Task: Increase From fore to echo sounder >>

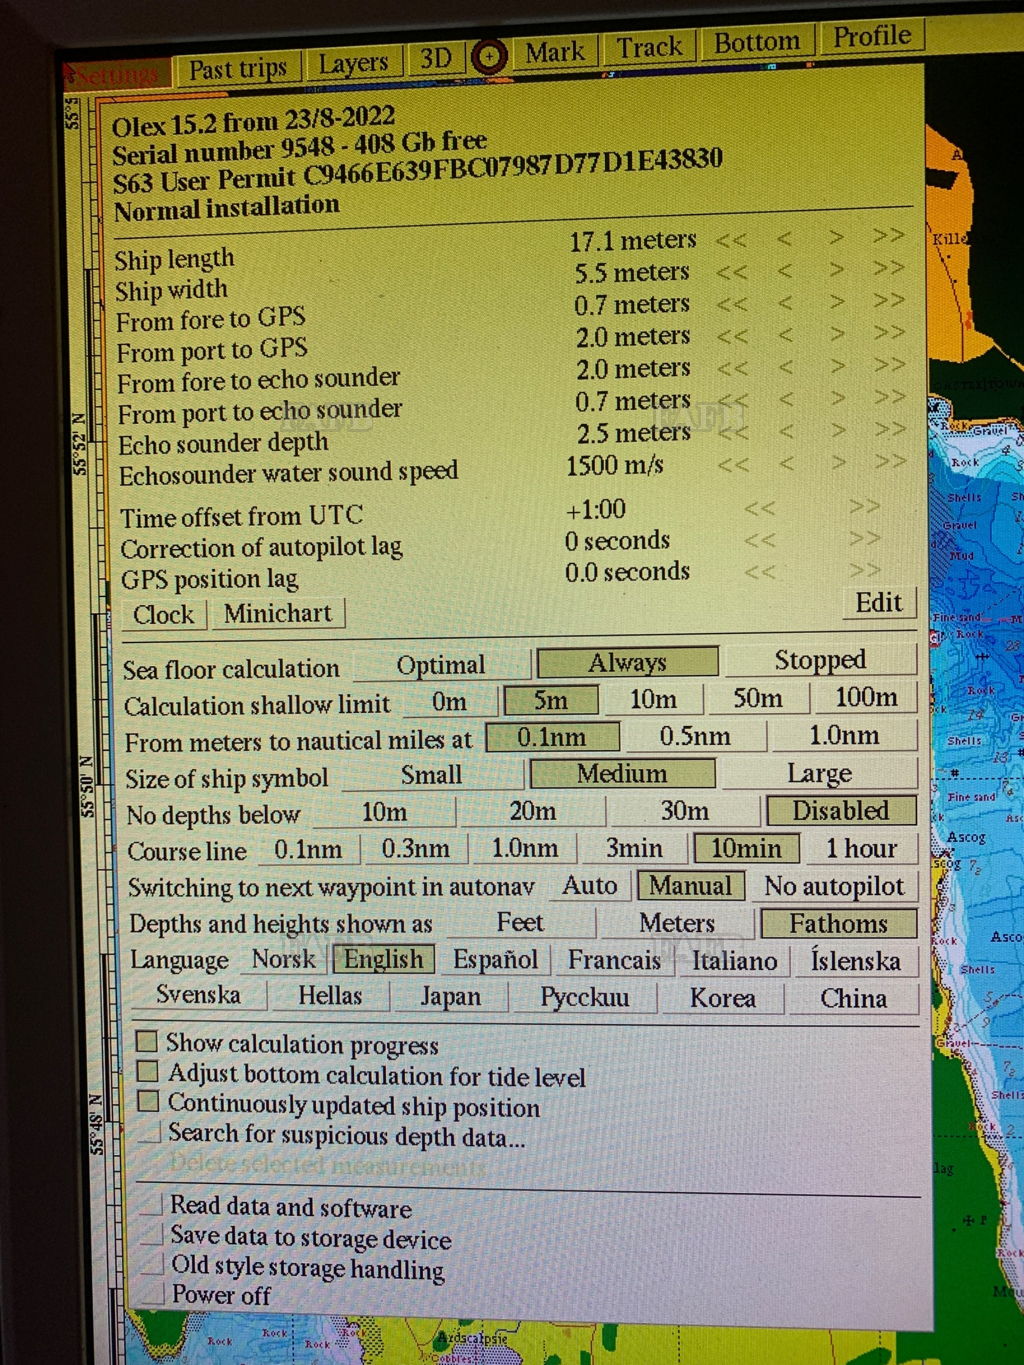Action: pyautogui.click(x=889, y=365)
